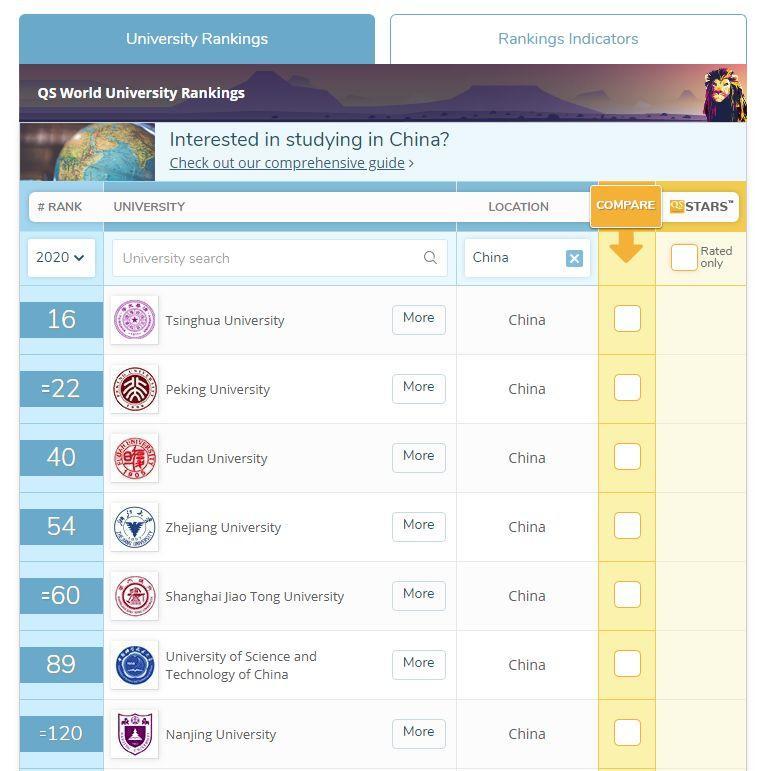770x771 pixels.
Task: Check compare box for Tsinghua University
Action: [x=627, y=319]
